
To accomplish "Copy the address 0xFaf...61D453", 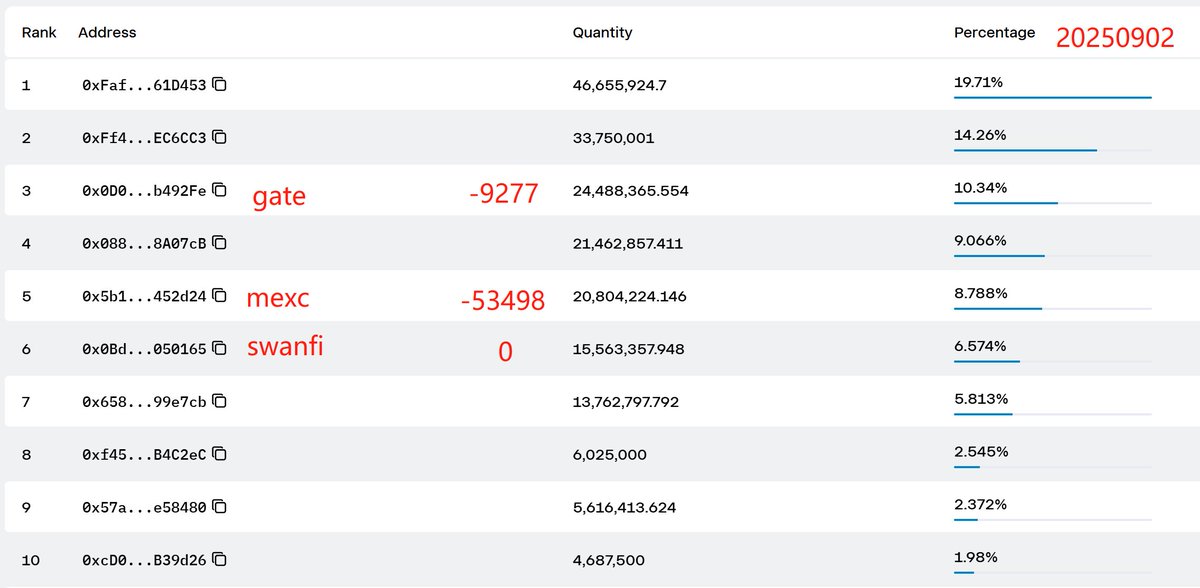I will coord(220,85).
